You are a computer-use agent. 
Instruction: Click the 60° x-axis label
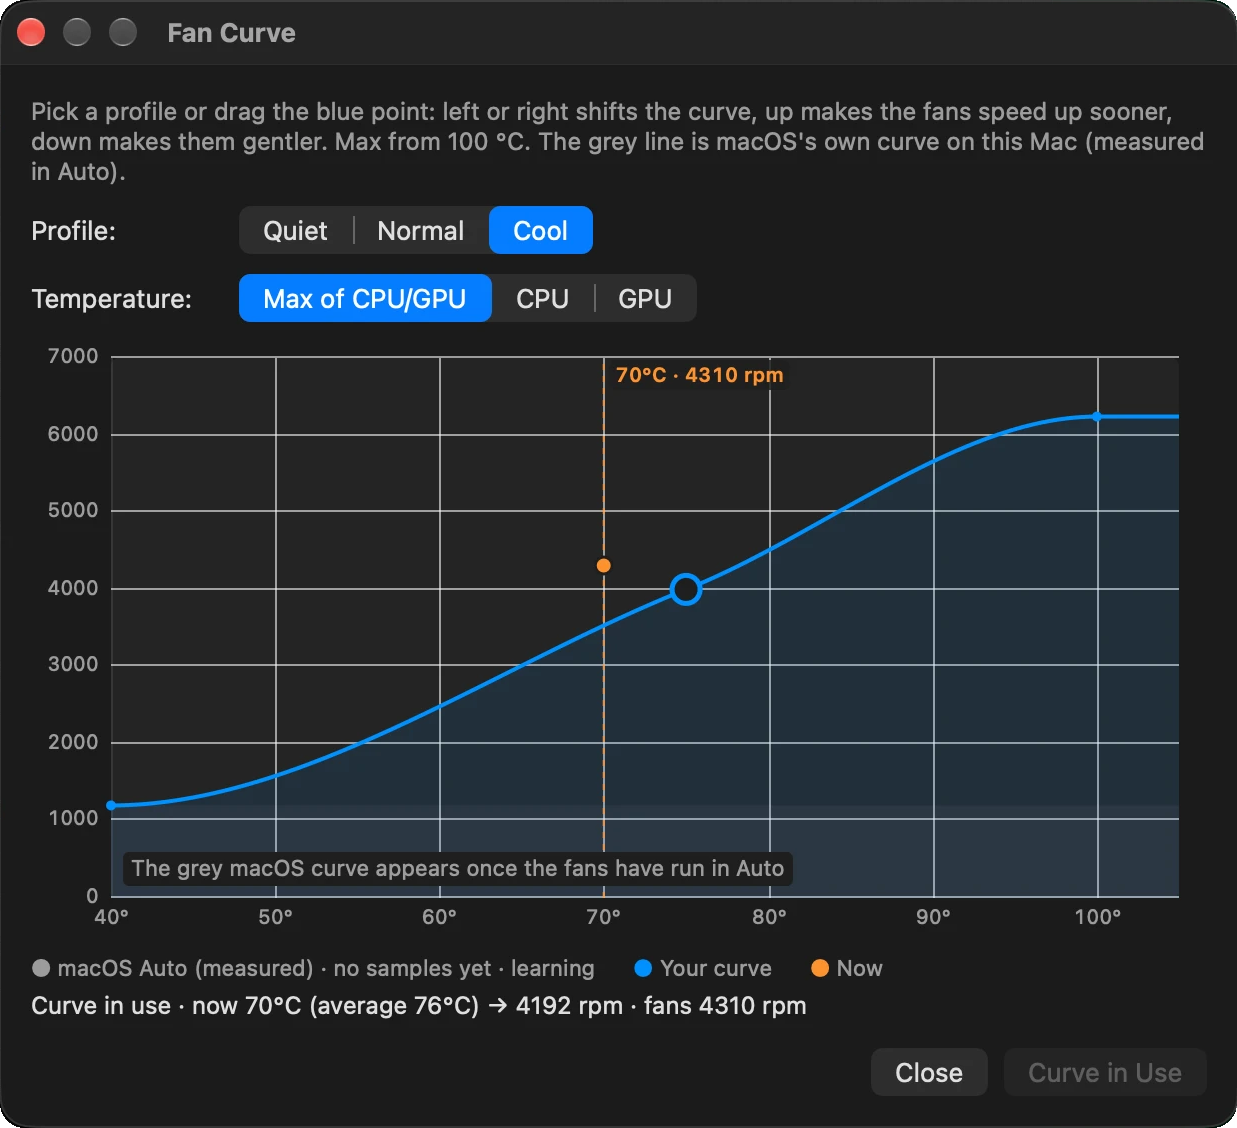click(439, 917)
